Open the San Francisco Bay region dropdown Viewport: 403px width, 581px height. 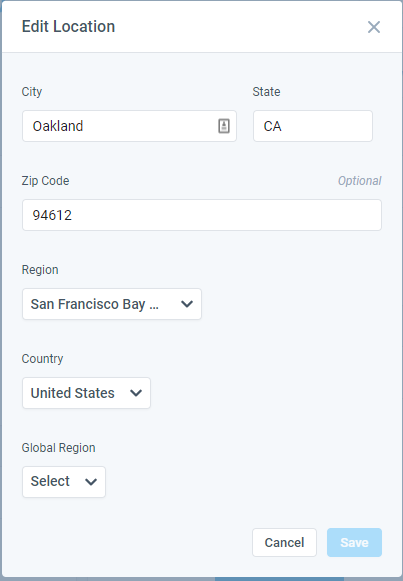tap(112, 304)
